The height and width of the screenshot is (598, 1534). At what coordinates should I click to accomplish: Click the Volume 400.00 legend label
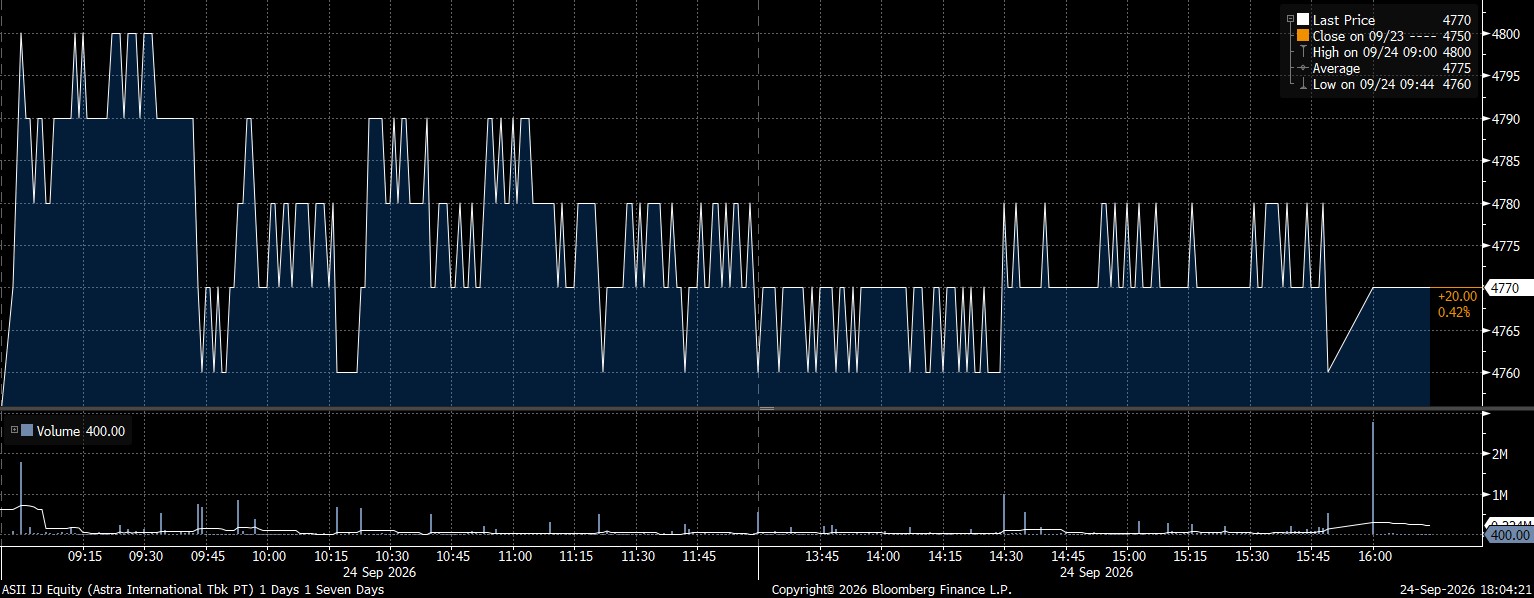[x=81, y=431]
